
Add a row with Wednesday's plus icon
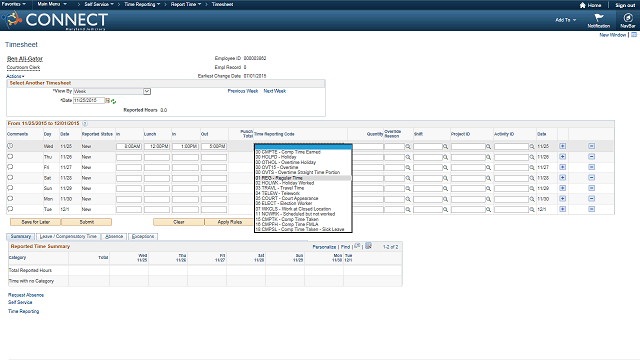tap(562, 146)
